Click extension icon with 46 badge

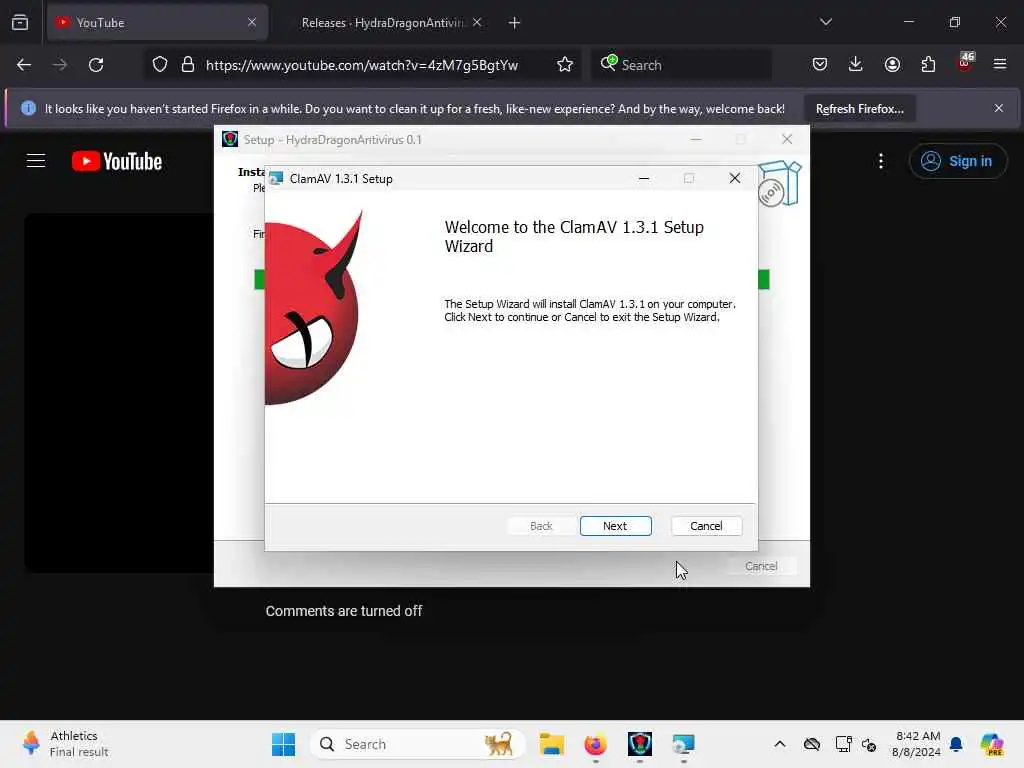tap(965, 63)
